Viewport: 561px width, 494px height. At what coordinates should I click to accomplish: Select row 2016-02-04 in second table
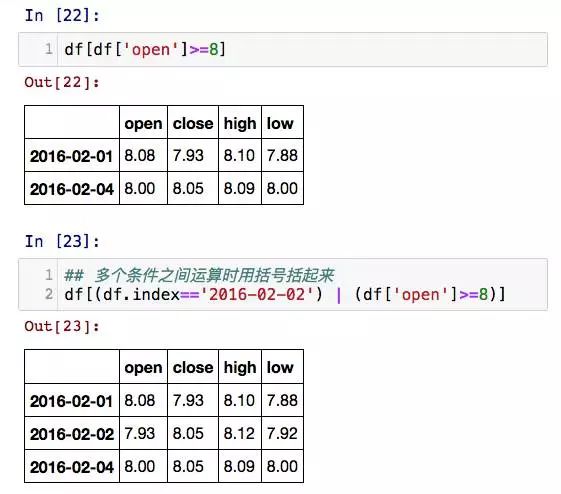164,466
